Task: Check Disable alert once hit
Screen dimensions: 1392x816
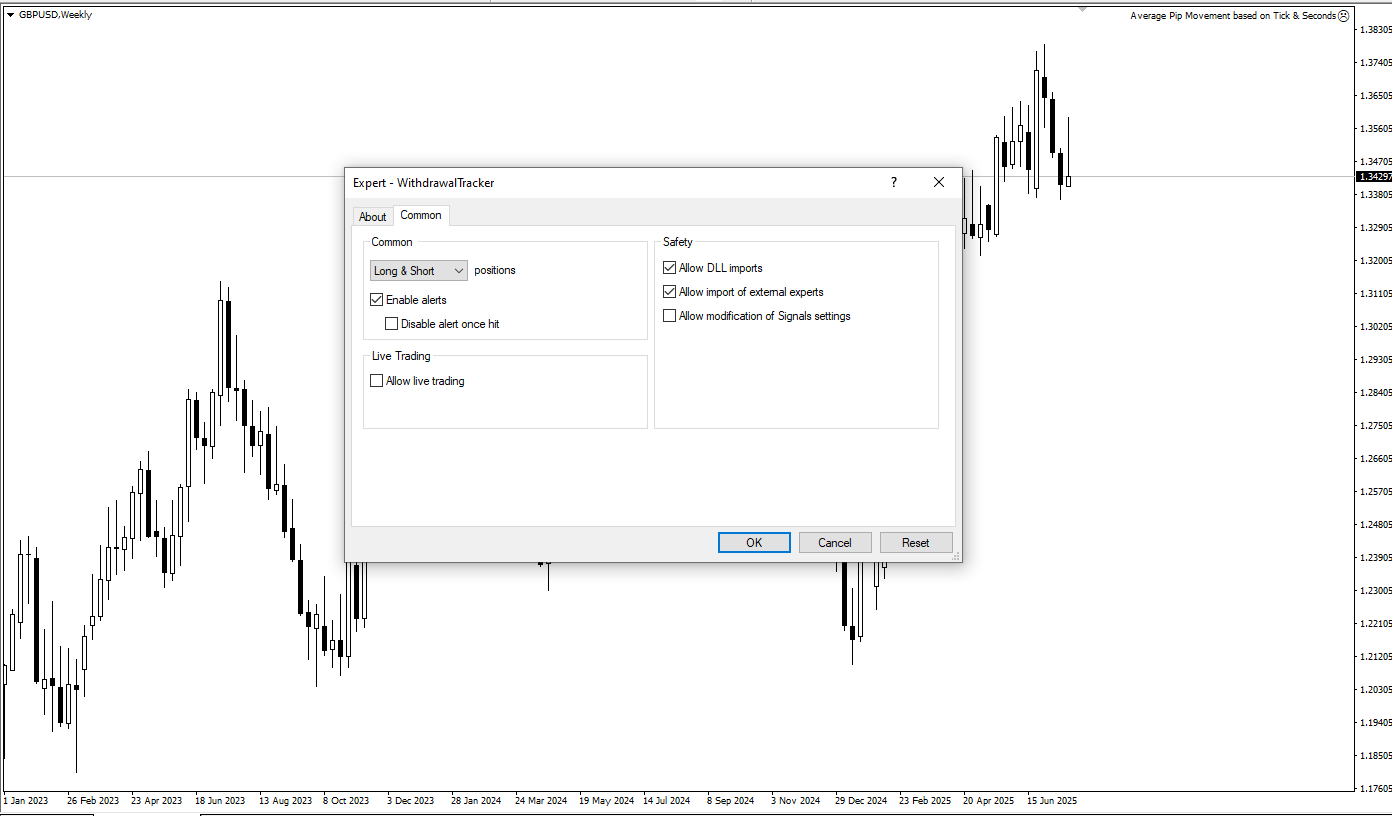Action: [x=392, y=324]
